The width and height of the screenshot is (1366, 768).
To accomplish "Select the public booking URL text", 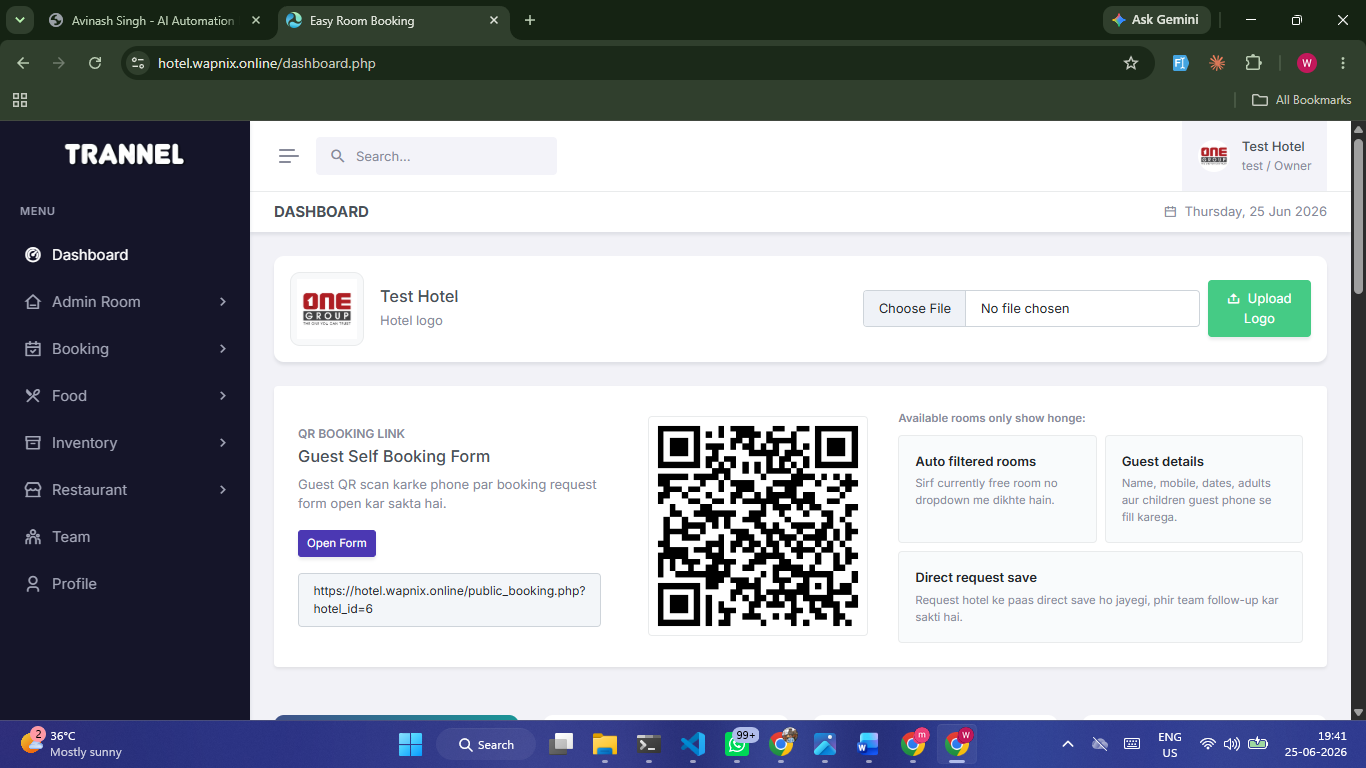I will coord(449,599).
